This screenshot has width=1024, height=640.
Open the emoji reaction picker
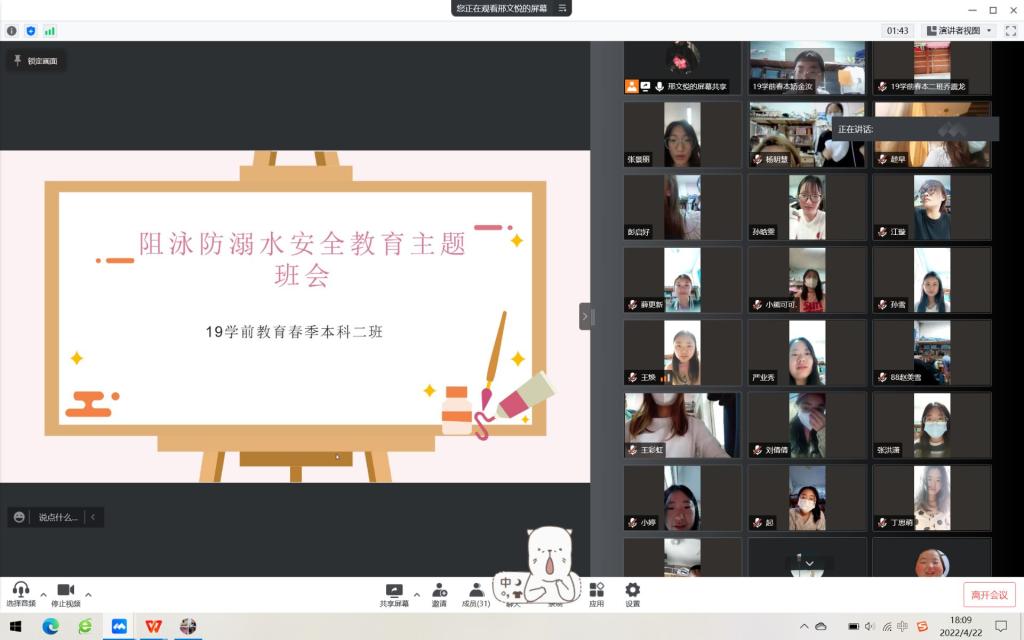click(19, 517)
